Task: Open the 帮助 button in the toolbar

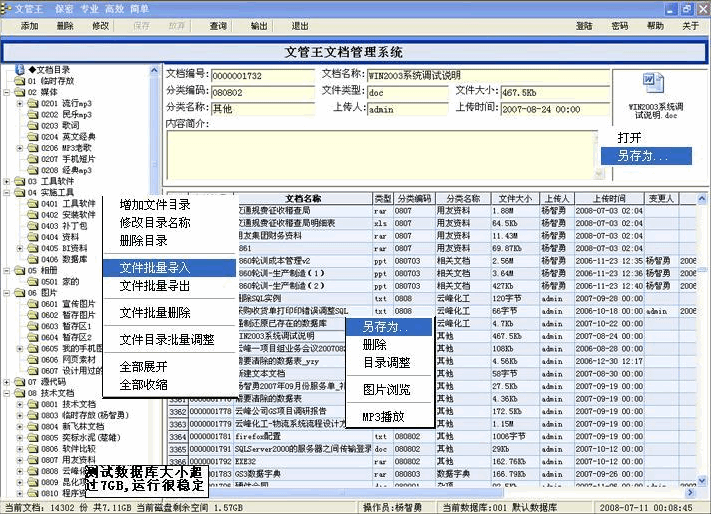Action: click(x=655, y=26)
